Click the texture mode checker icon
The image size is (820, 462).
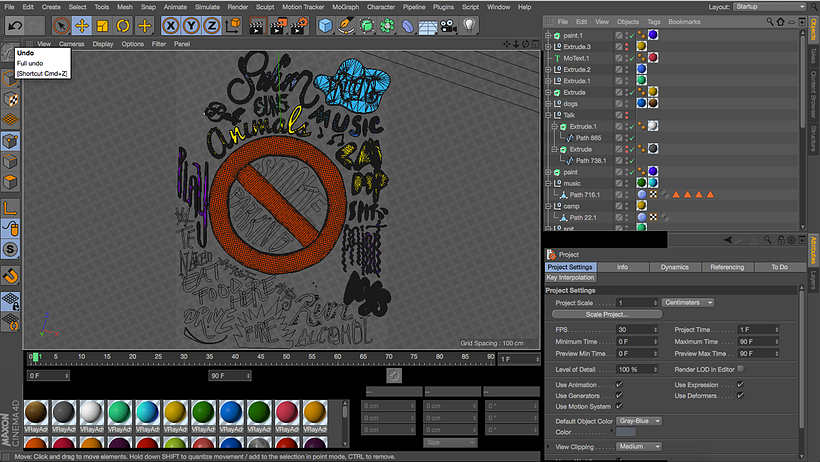10,99
